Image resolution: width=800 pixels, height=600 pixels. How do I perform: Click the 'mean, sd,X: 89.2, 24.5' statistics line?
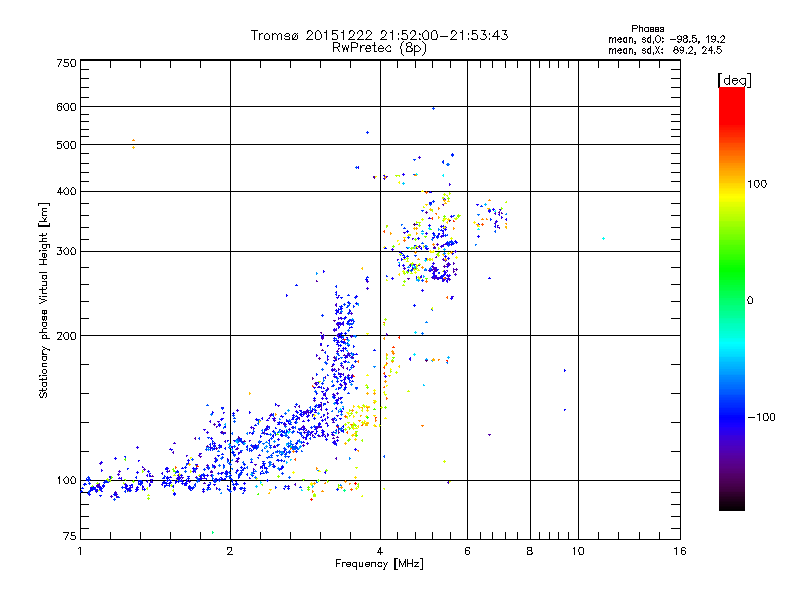pos(665,50)
